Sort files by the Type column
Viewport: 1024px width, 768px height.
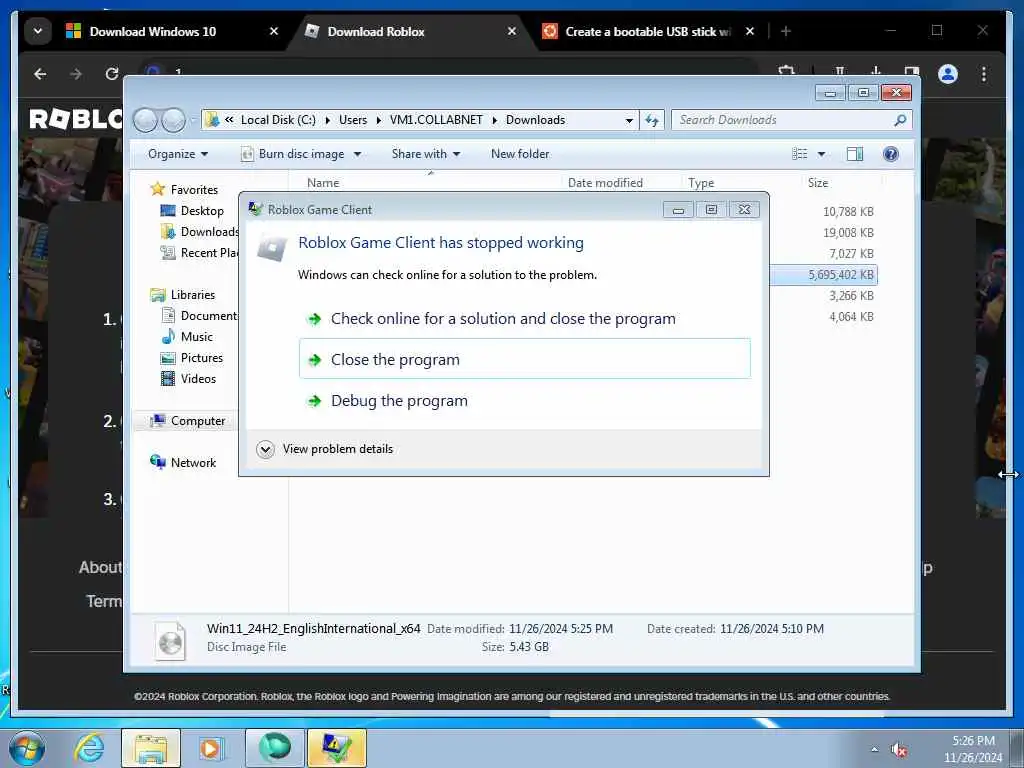pos(701,183)
